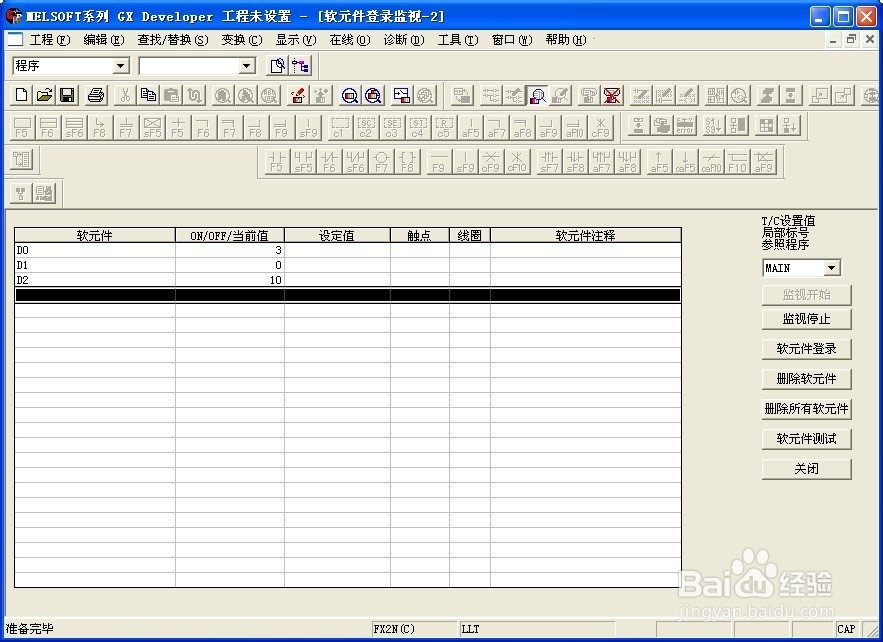Click the F5 open contact ladder icon
883x642 pixels.
[277, 162]
